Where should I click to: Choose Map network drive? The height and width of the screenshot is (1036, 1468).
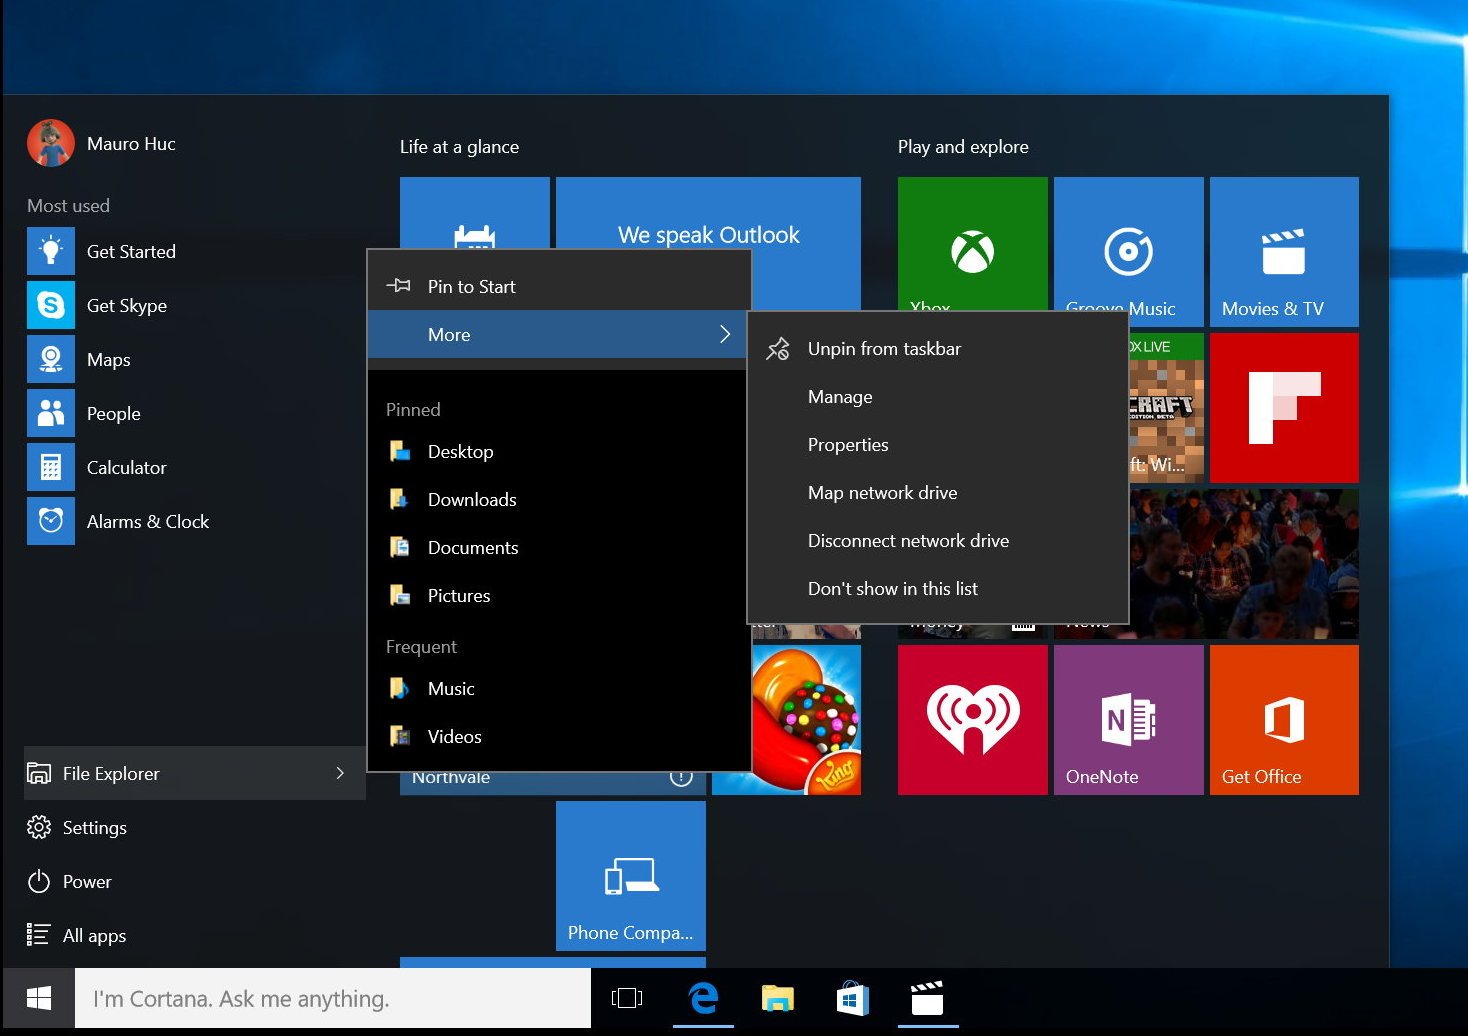pyautogui.click(x=938, y=493)
